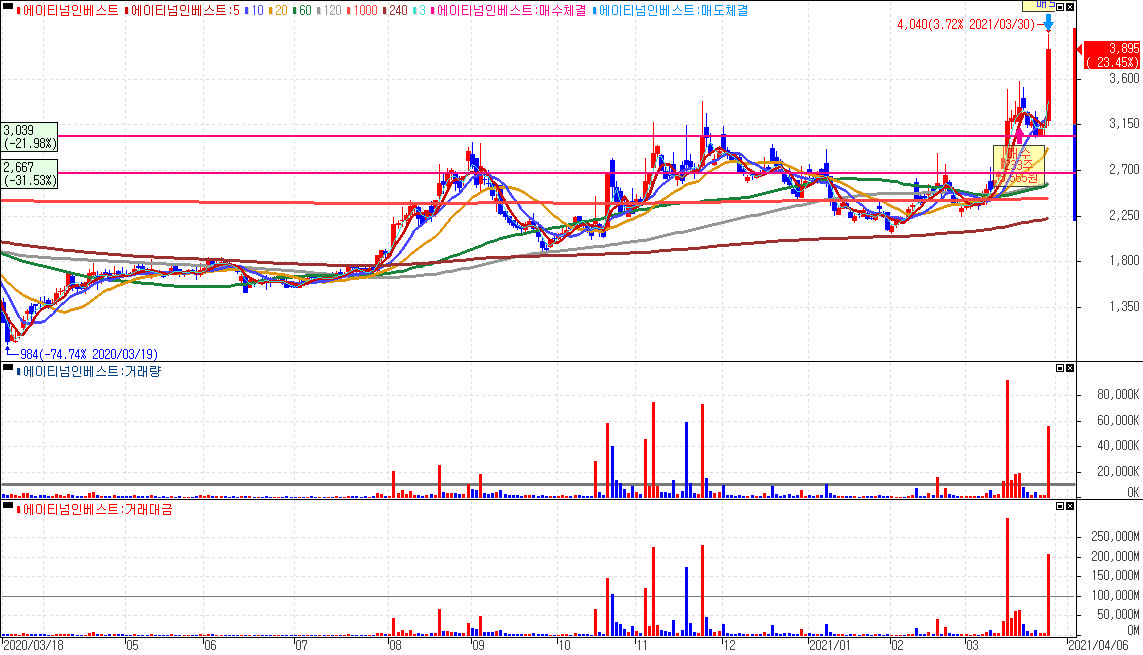
Task: Maximize the 거래량 volume panel
Action: point(1060,368)
